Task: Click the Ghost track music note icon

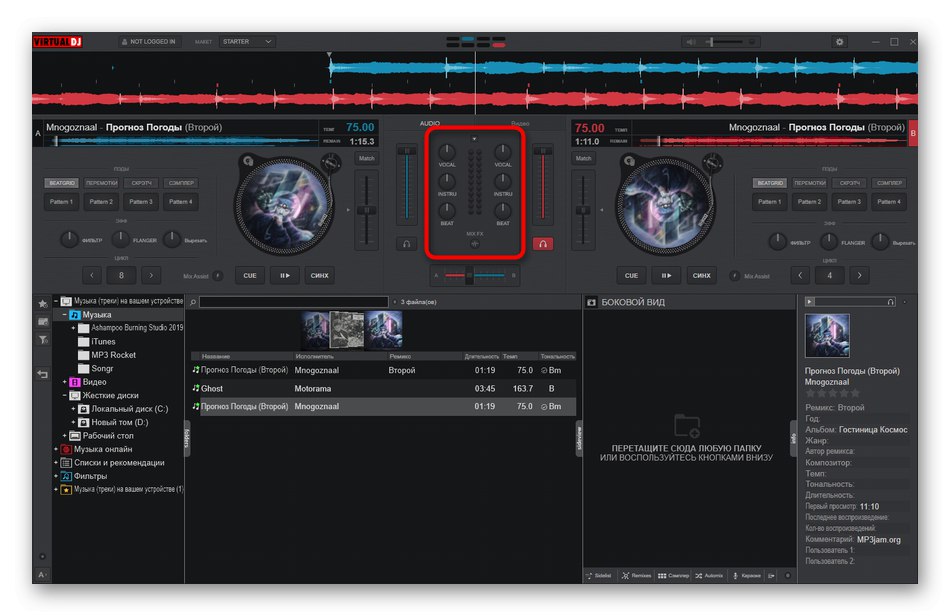Action: tap(196, 388)
